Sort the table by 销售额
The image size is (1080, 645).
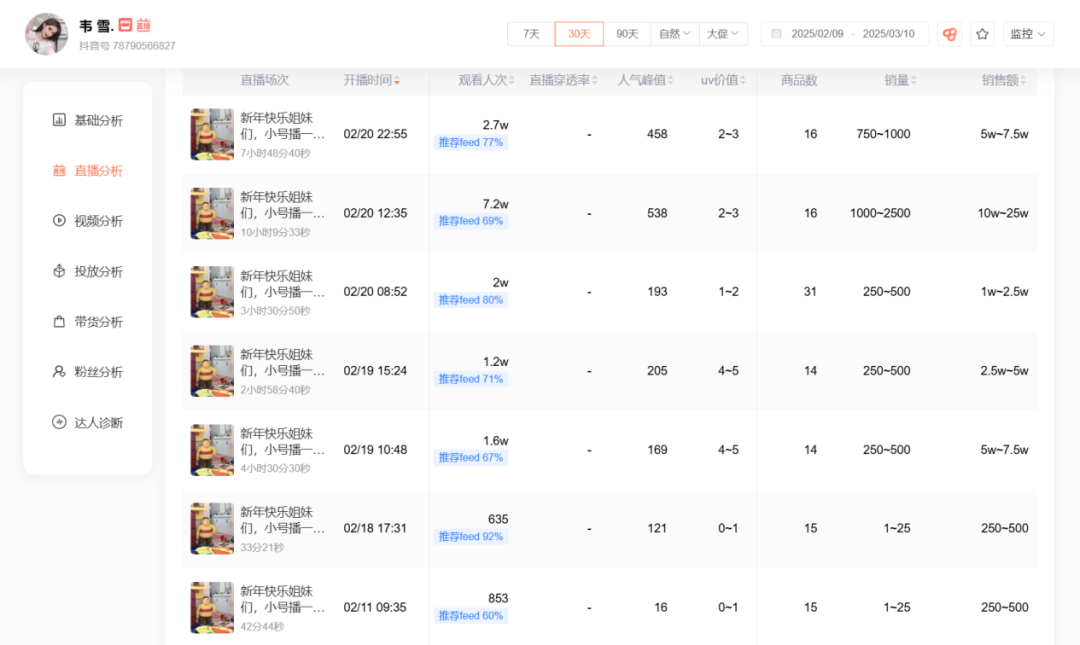[x=1004, y=80]
